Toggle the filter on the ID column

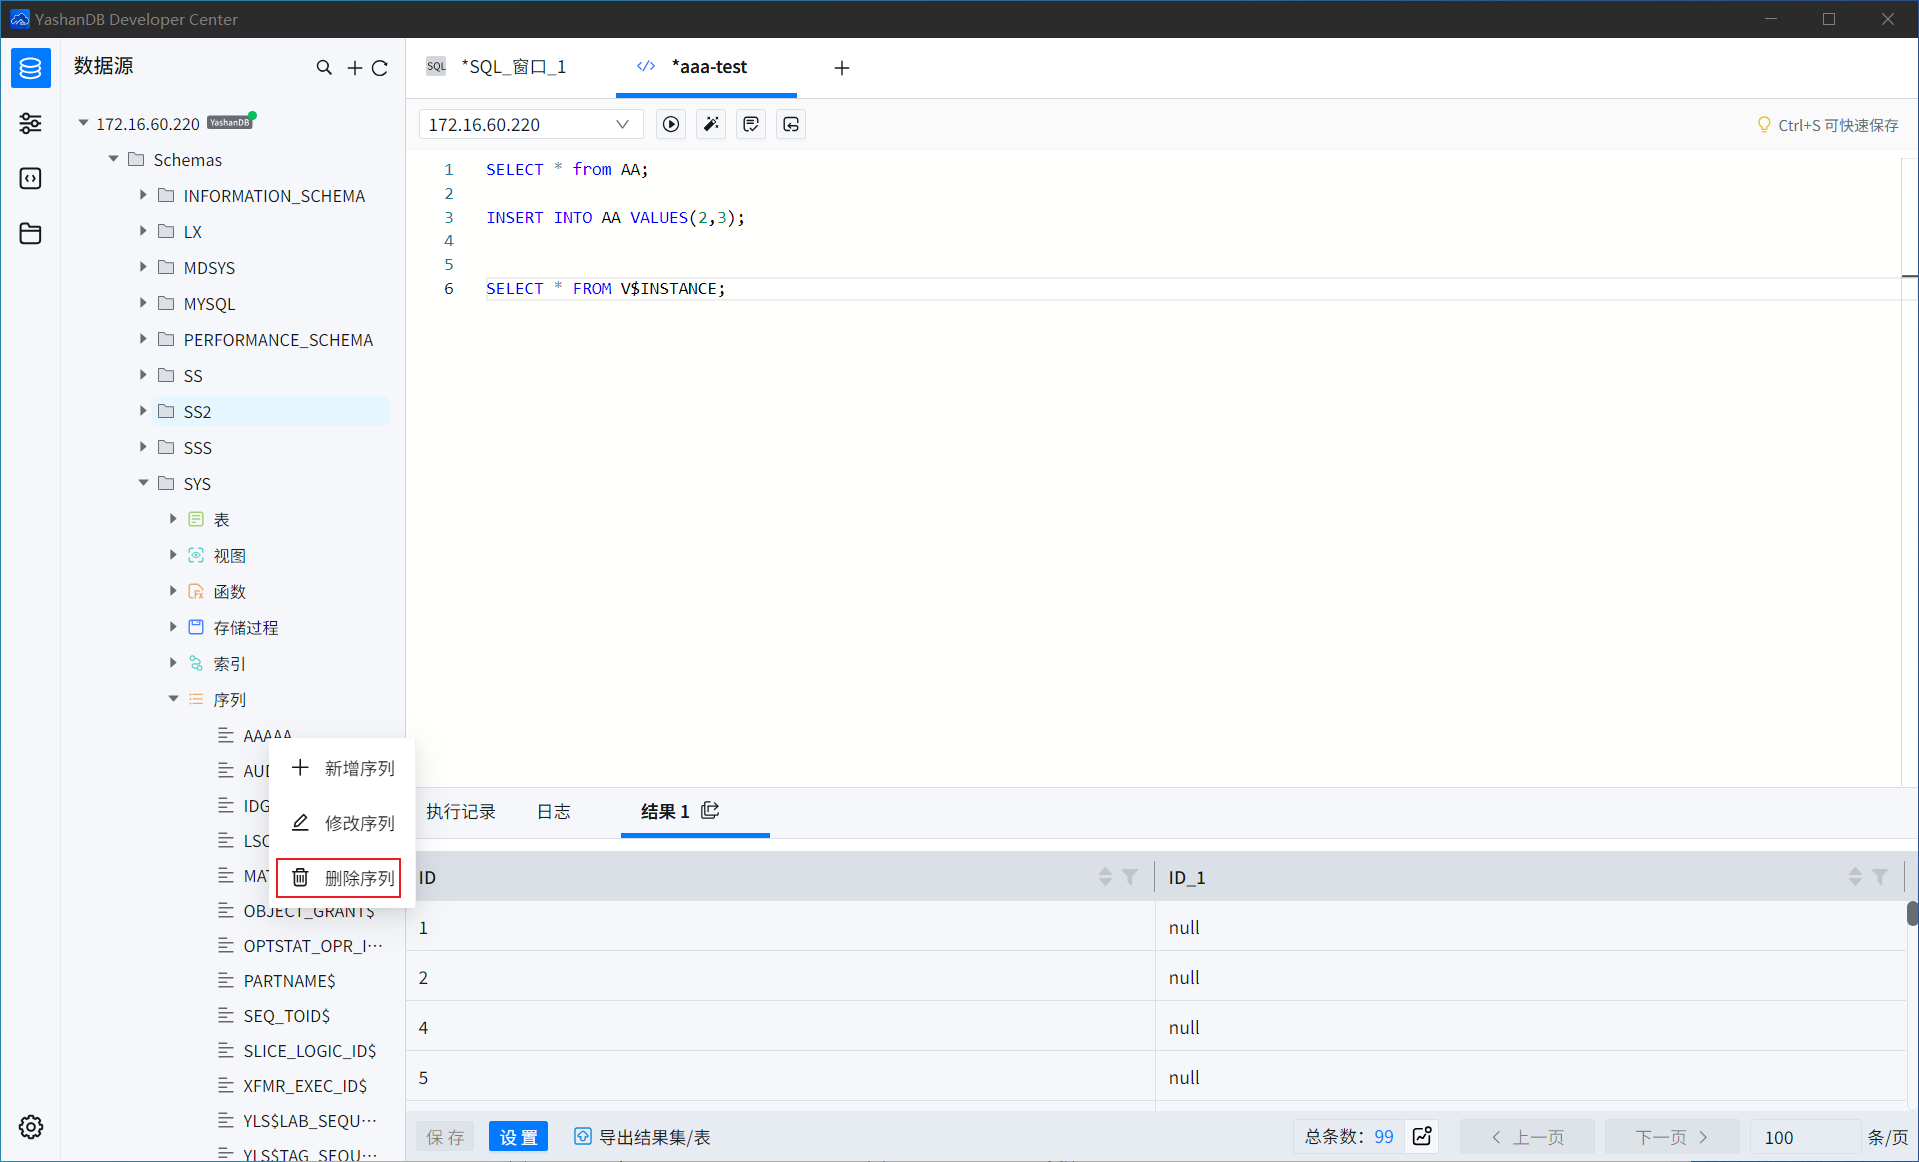pos(1130,877)
